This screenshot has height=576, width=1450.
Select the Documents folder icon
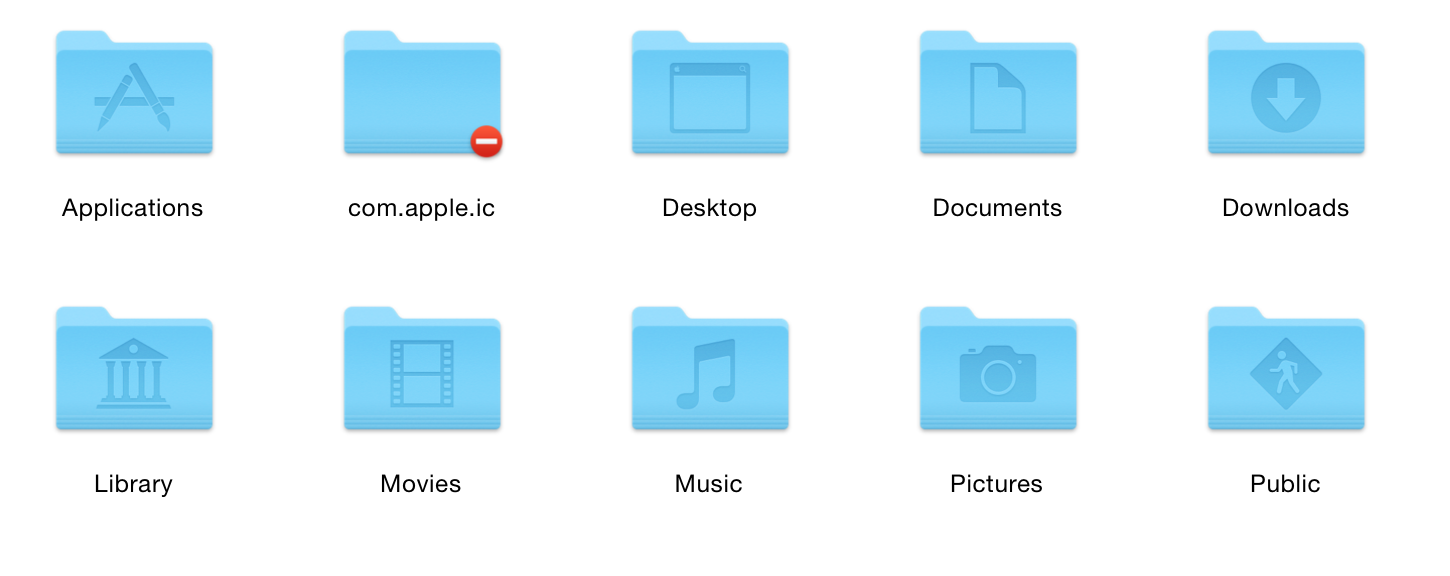[998, 93]
